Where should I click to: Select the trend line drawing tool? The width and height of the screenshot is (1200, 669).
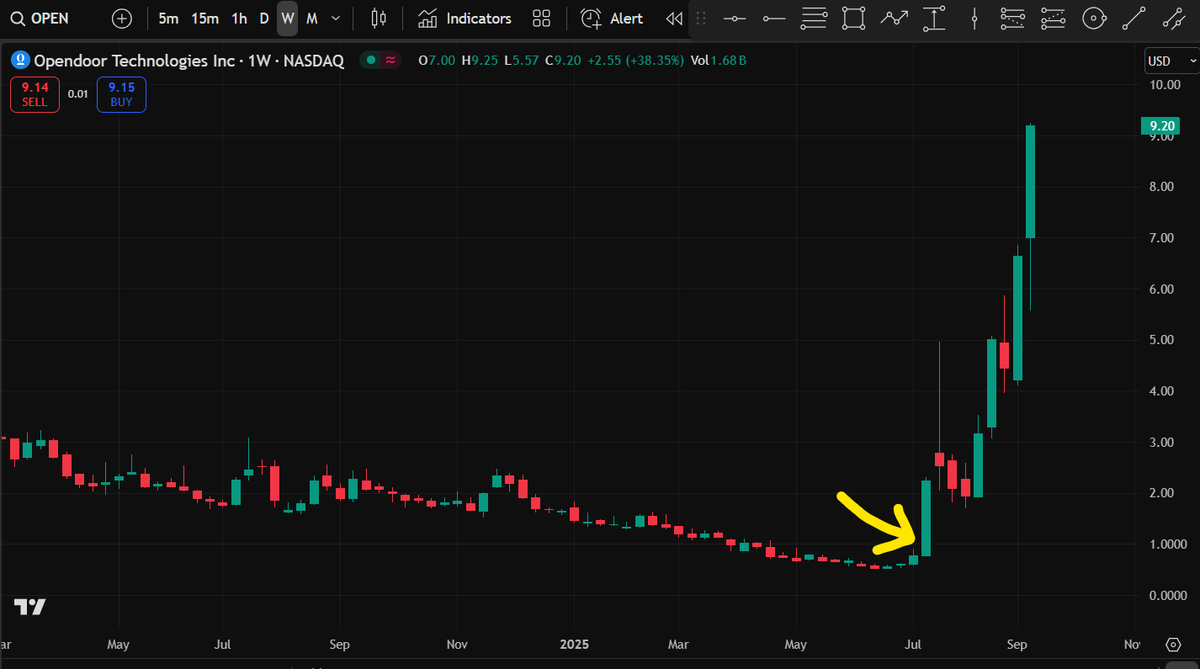coord(1134,18)
